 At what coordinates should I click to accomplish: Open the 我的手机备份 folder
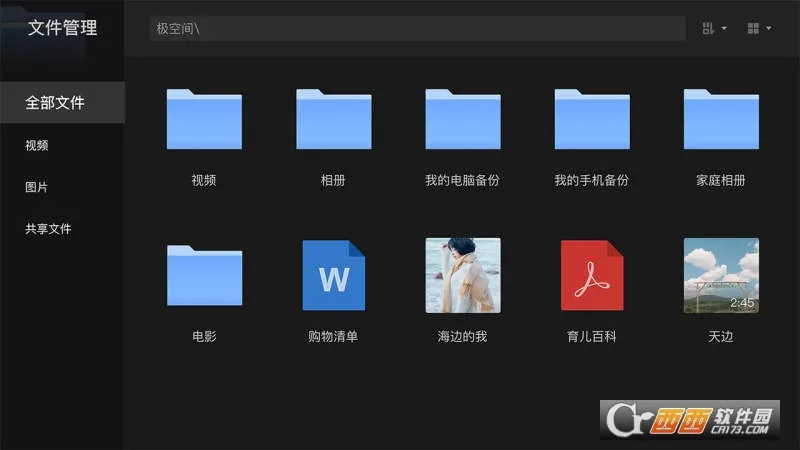coord(592,119)
